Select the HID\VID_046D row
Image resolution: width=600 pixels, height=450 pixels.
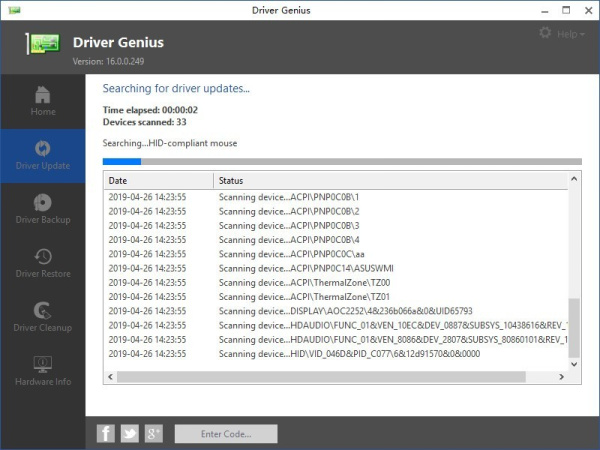coord(336,354)
